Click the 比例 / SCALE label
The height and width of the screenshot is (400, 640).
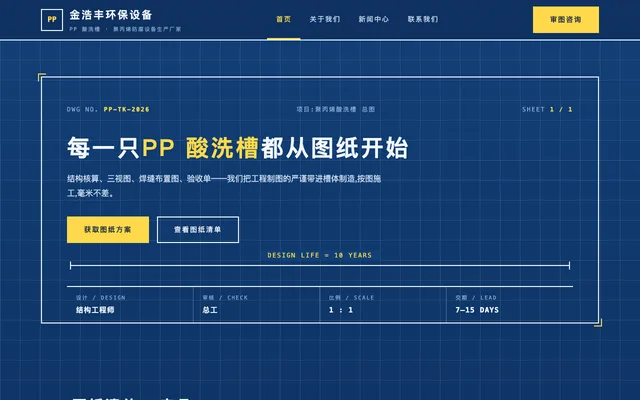point(351,298)
